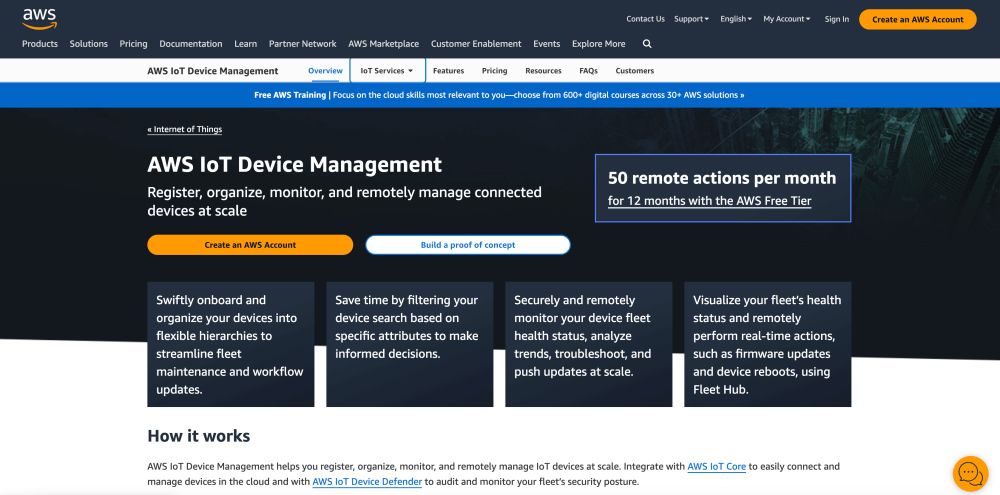Go back to Internet of Things link

tap(185, 129)
